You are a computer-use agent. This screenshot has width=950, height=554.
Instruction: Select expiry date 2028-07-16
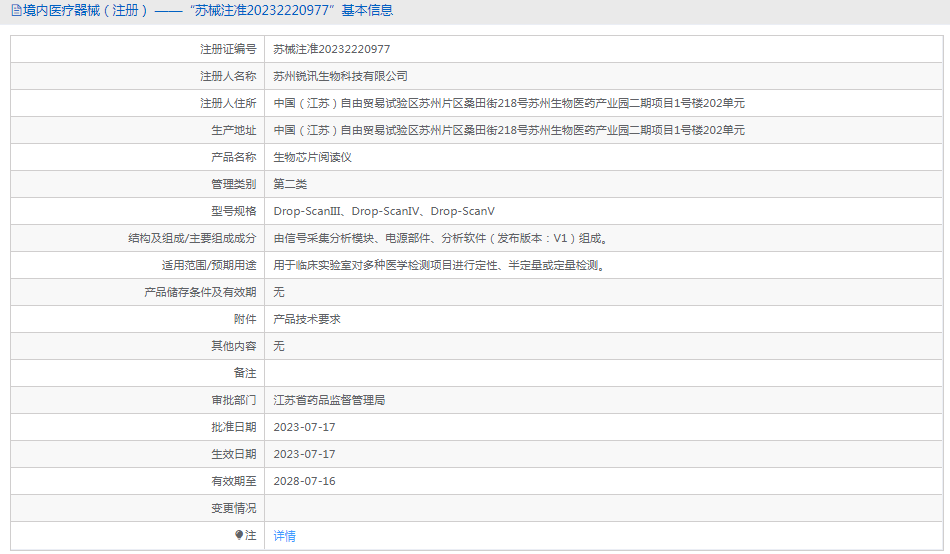pos(304,481)
